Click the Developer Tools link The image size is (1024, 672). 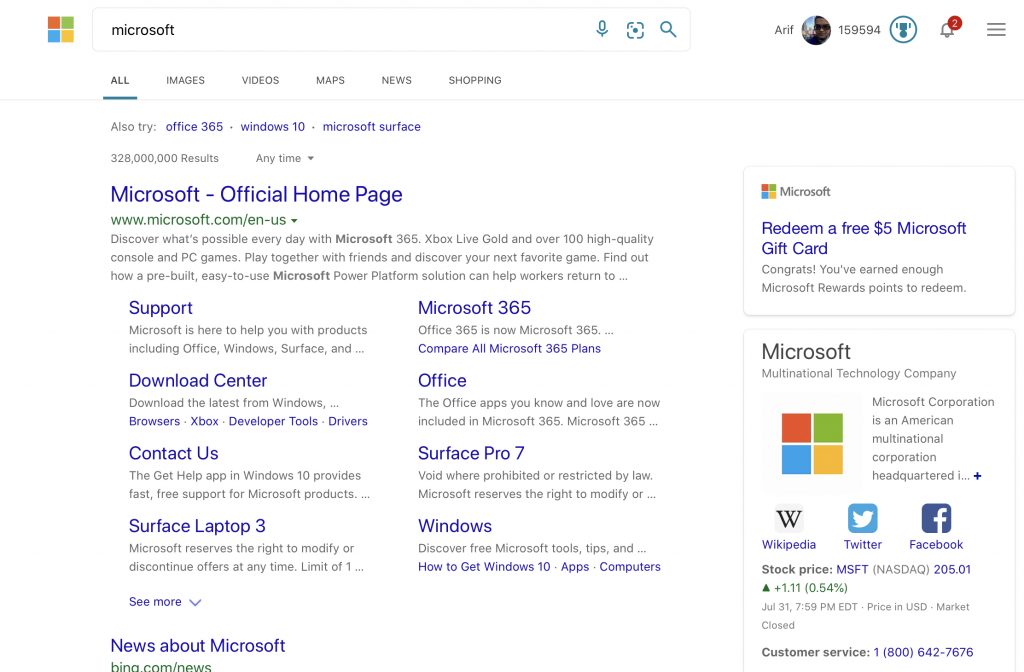click(273, 421)
